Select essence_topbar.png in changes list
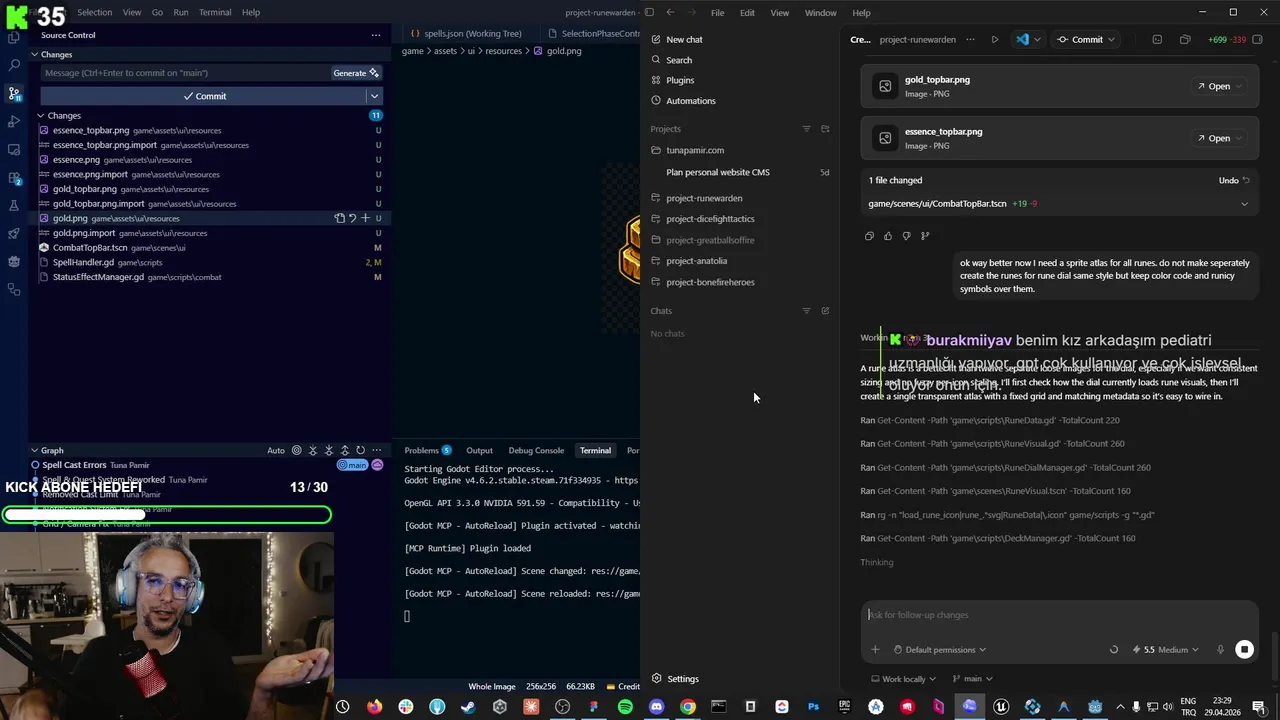Screen dimensions: 1280x720 (x=210, y=130)
